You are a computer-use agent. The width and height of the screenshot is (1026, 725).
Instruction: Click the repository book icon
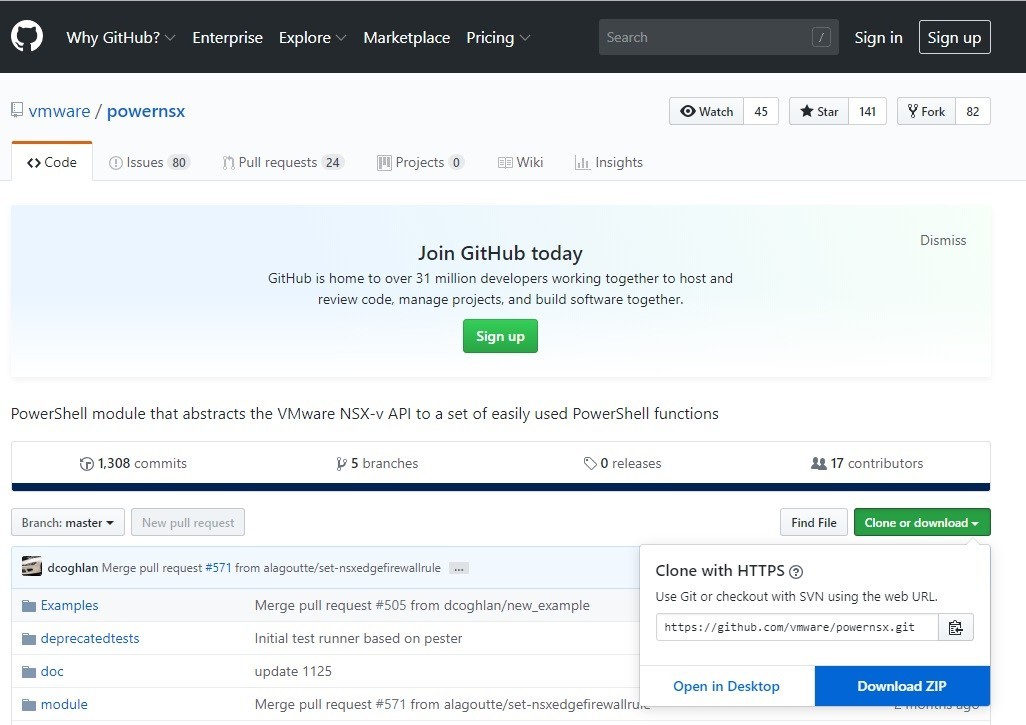click(x=17, y=110)
